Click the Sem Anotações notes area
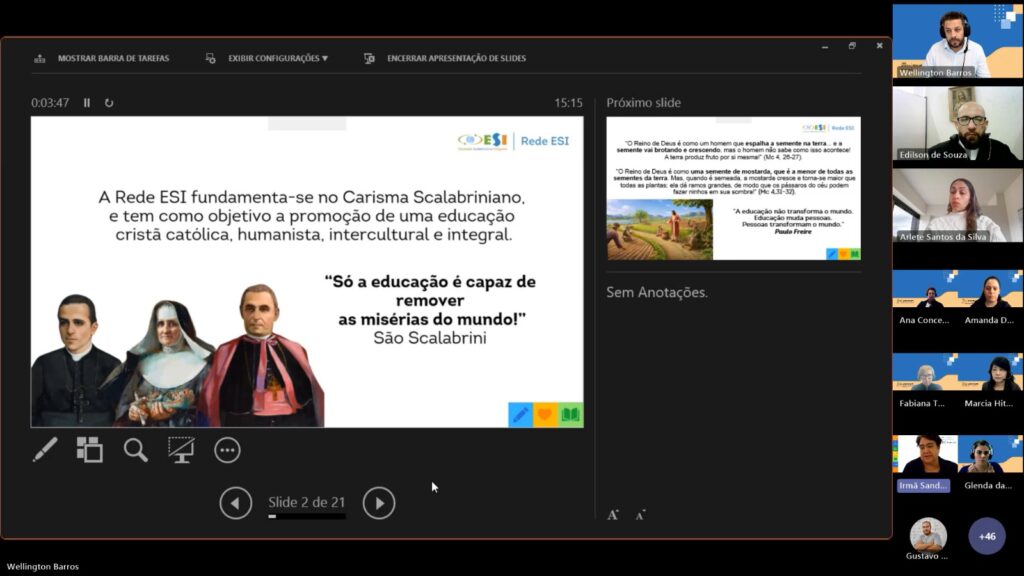 pyautogui.click(x=657, y=293)
